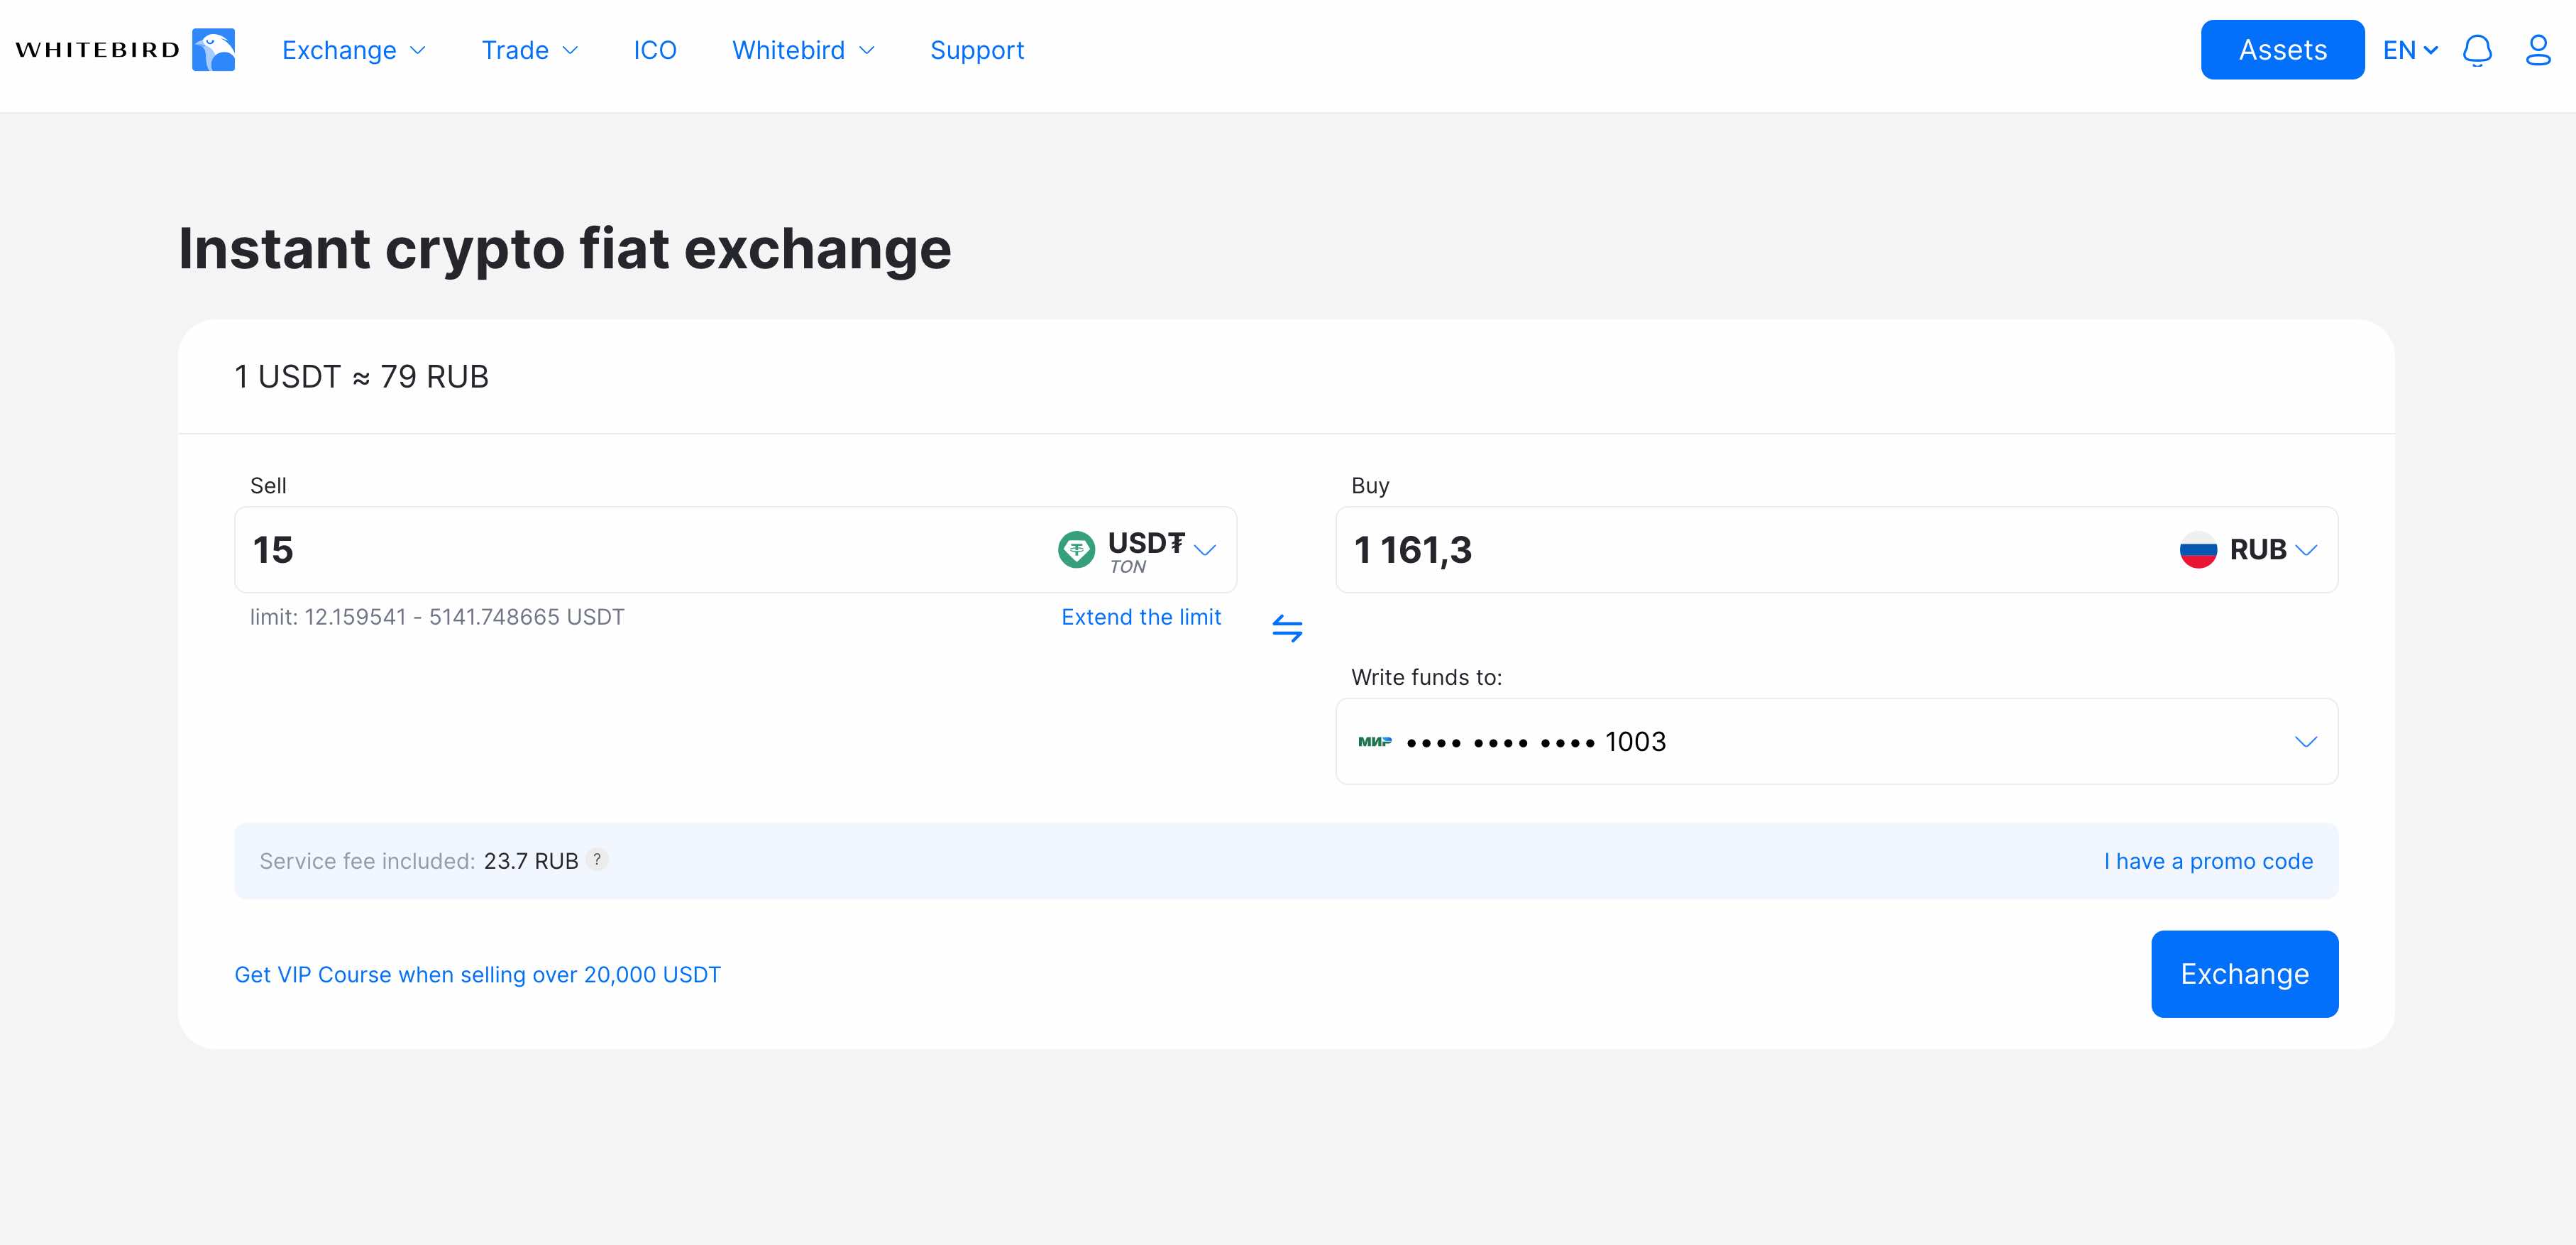Open the Support page
The image size is (2576, 1245).
(x=977, y=50)
